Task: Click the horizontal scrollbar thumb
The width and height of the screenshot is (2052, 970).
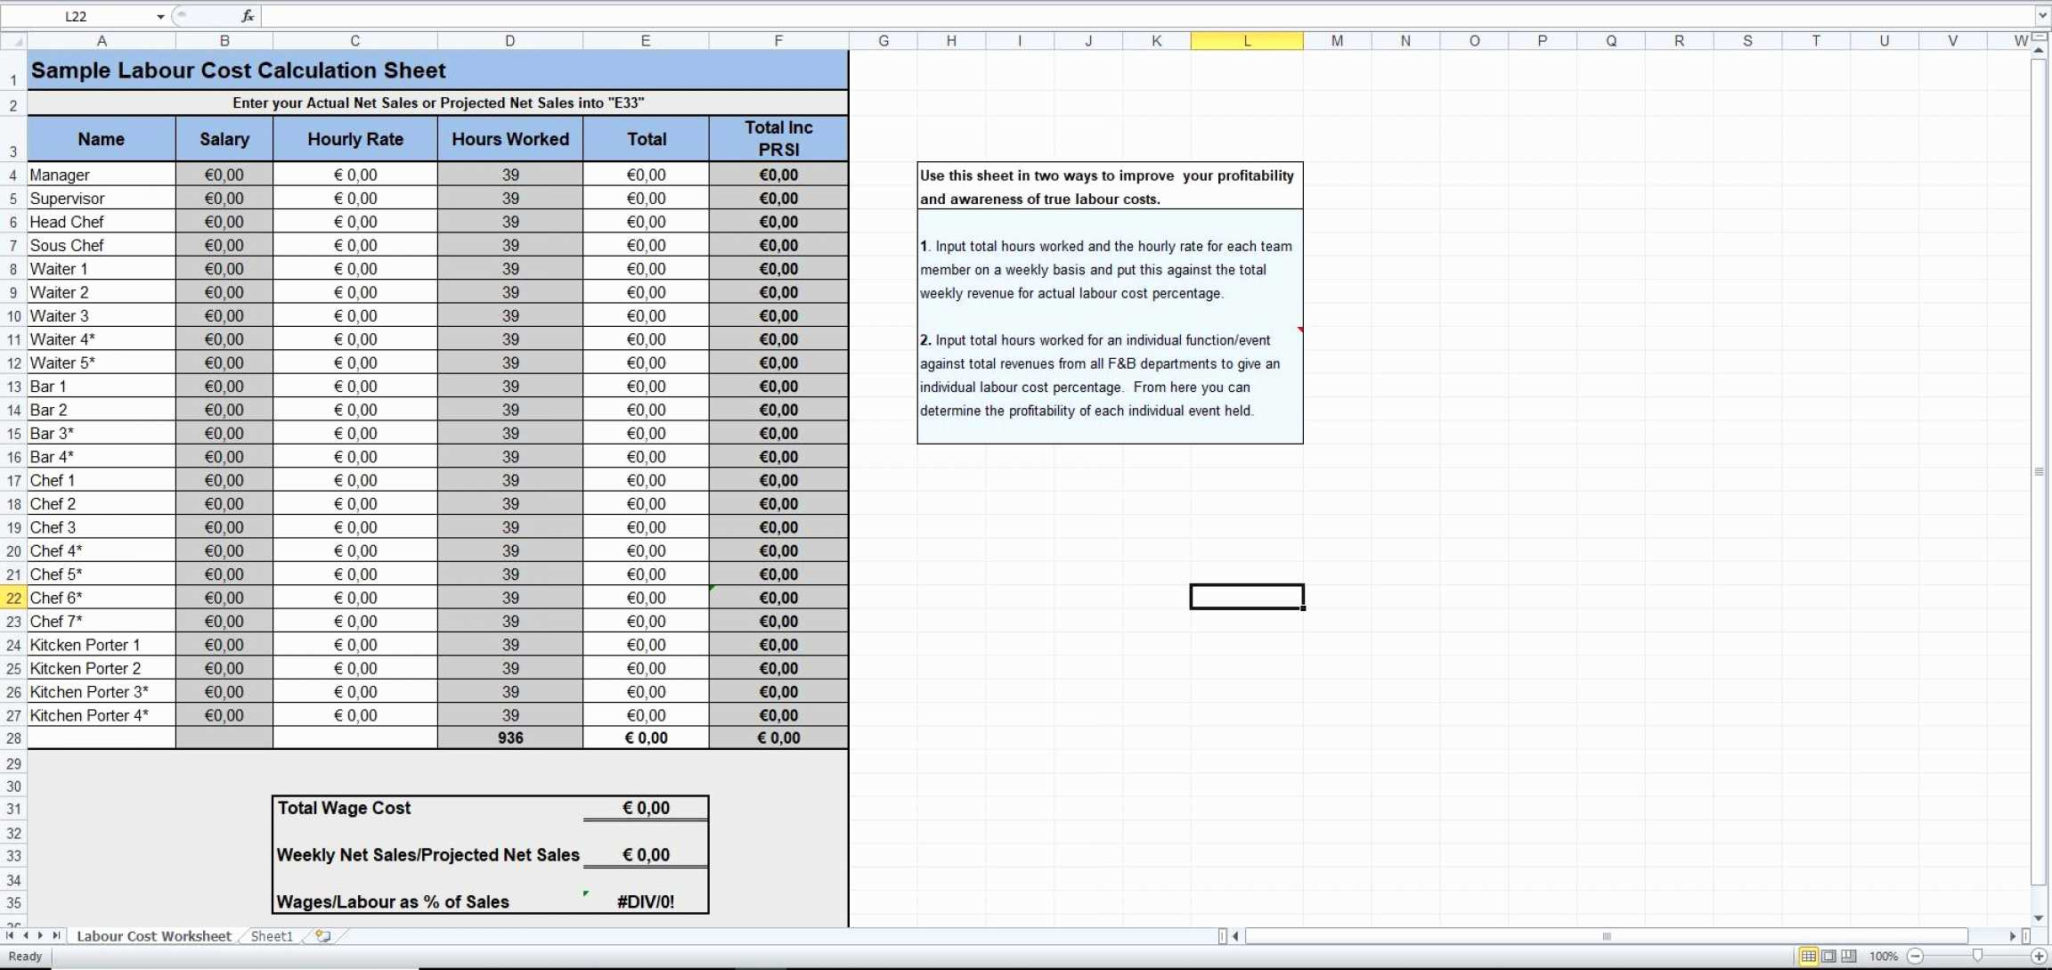Action: click(x=1606, y=936)
